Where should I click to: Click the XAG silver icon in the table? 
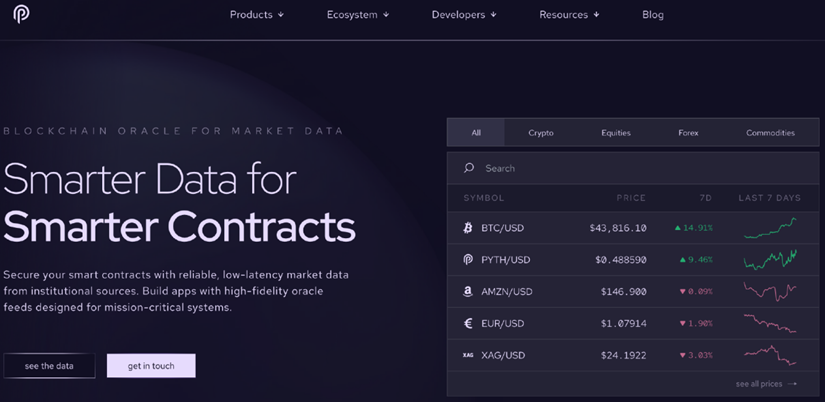(x=468, y=355)
